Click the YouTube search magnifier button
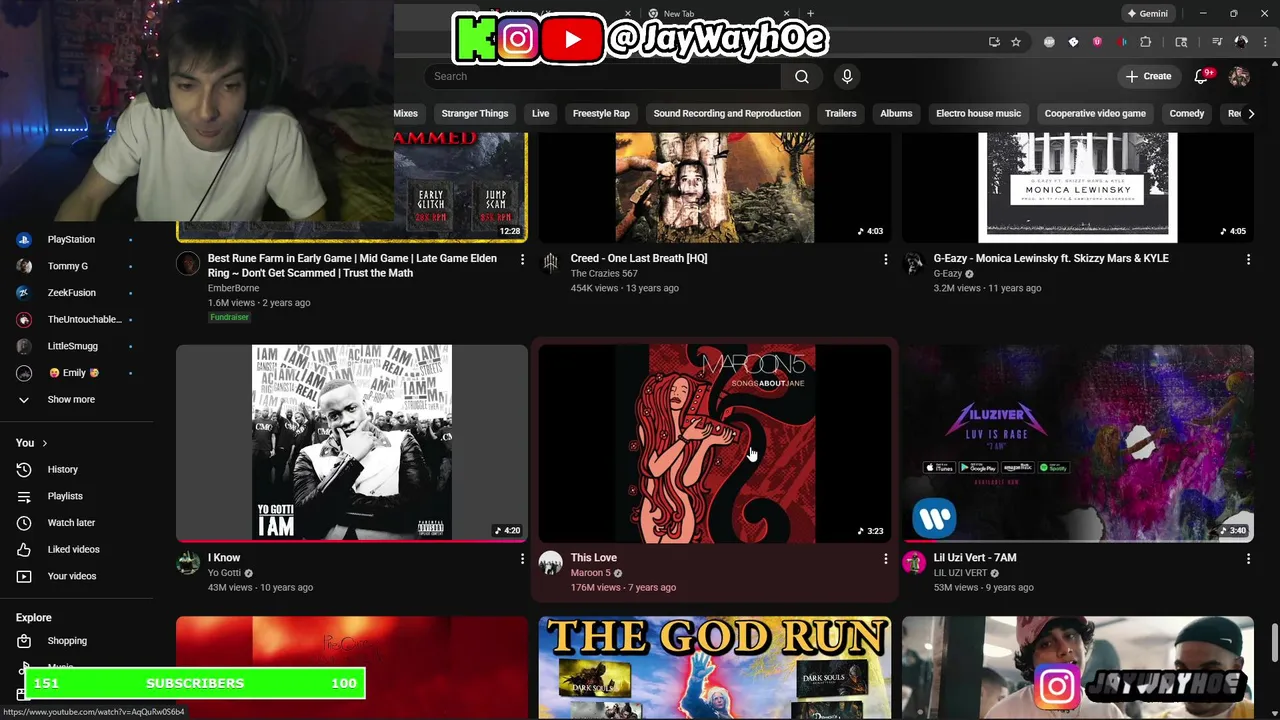 (x=802, y=76)
